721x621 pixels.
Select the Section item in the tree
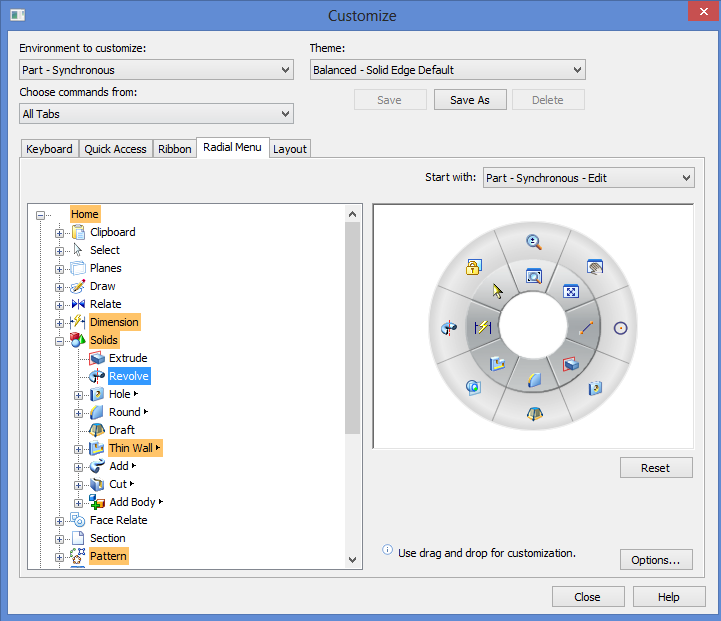[x=108, y=538]
